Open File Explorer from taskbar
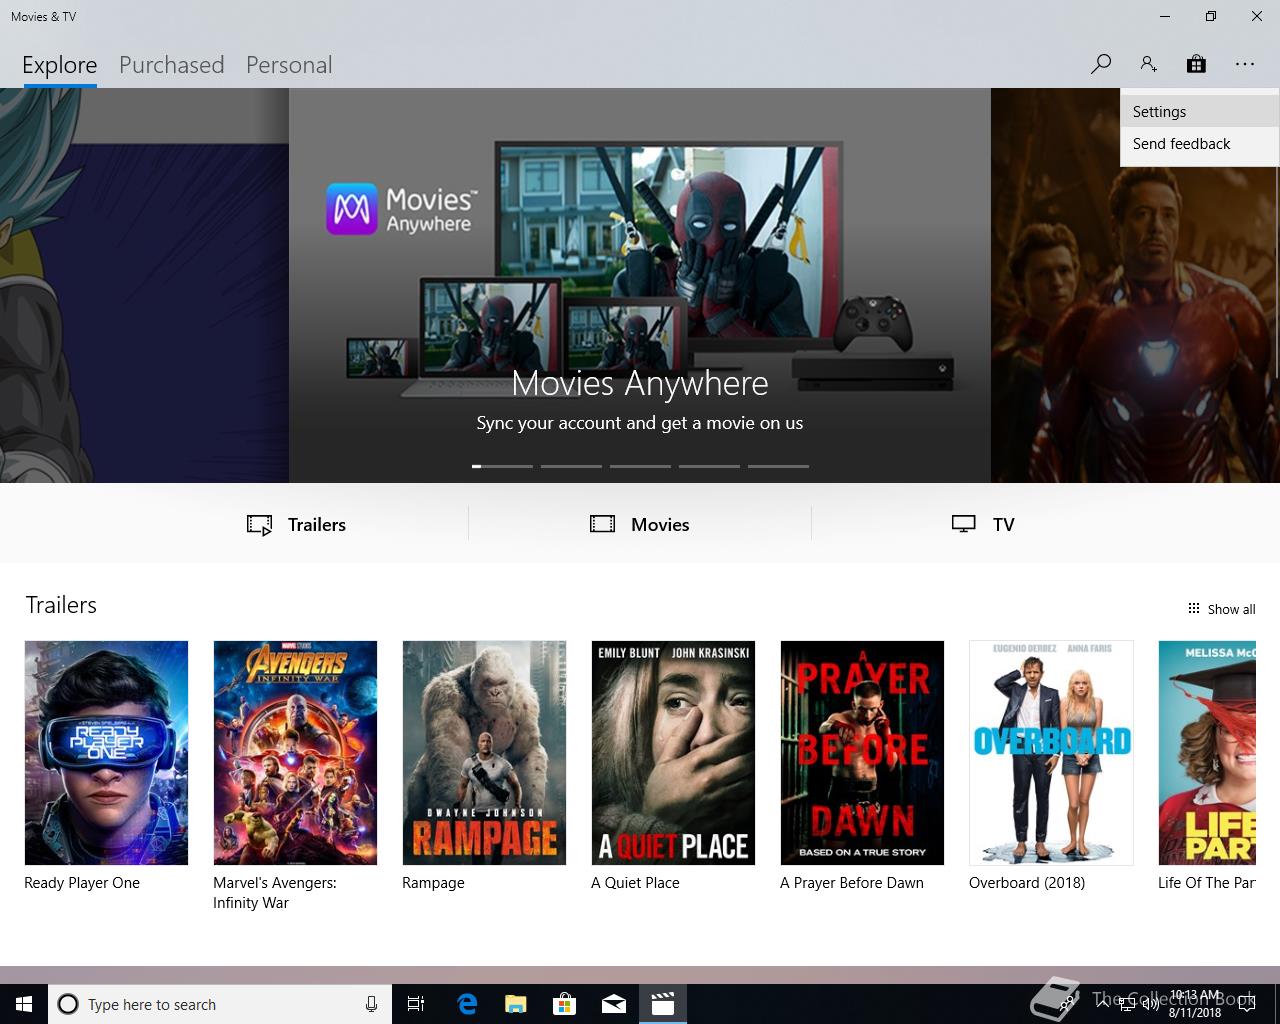 click(516, 1004)
